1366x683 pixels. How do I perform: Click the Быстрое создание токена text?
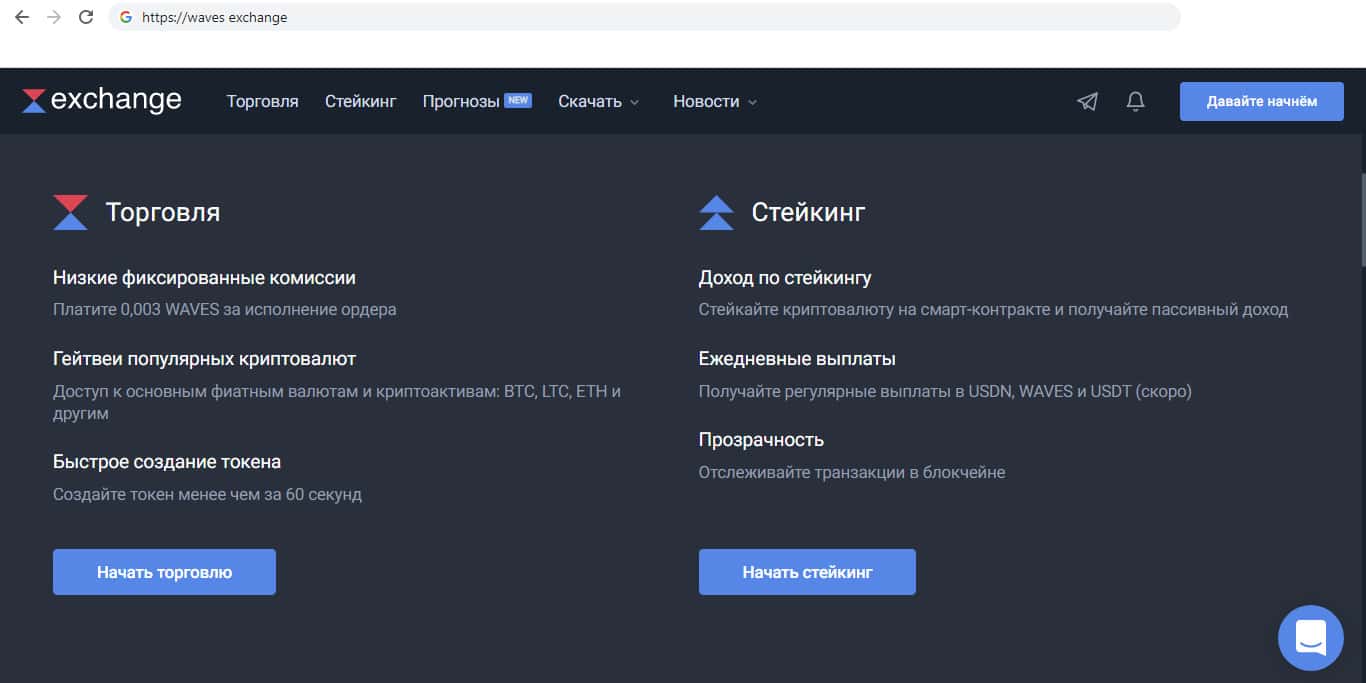click(x=167, y=462)
